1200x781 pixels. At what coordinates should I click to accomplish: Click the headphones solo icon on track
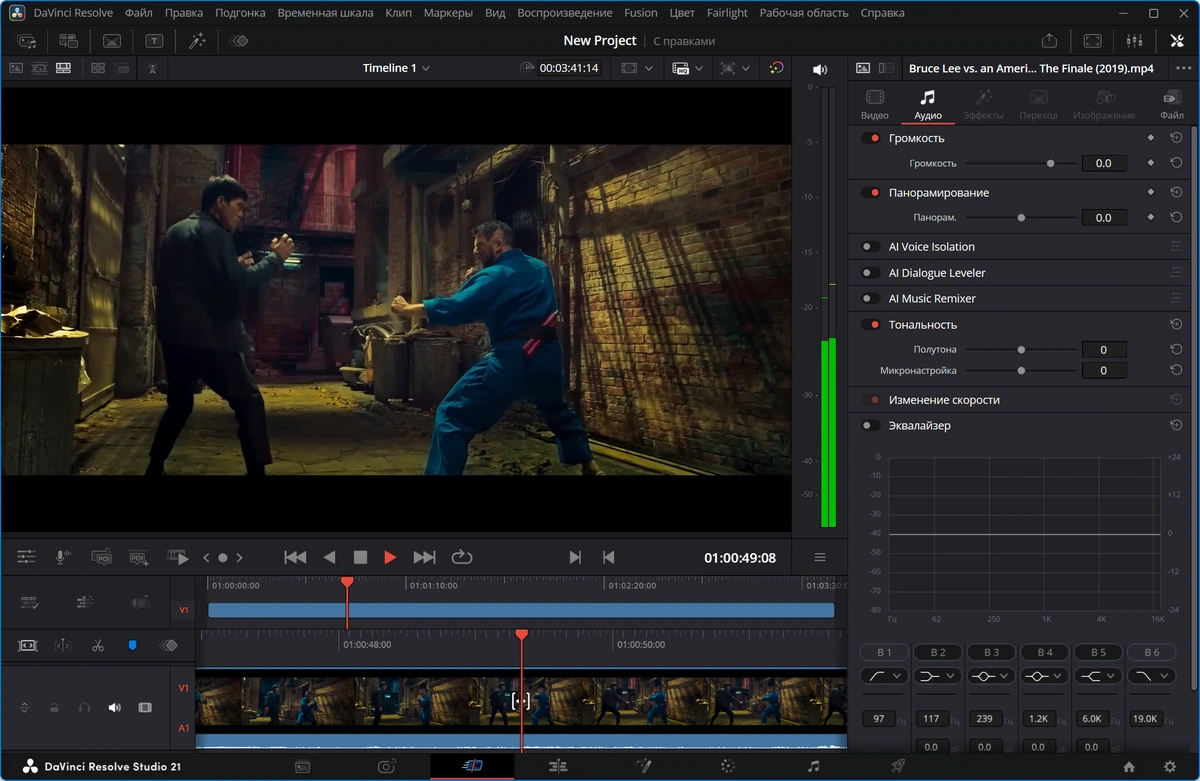click(84, 707)
